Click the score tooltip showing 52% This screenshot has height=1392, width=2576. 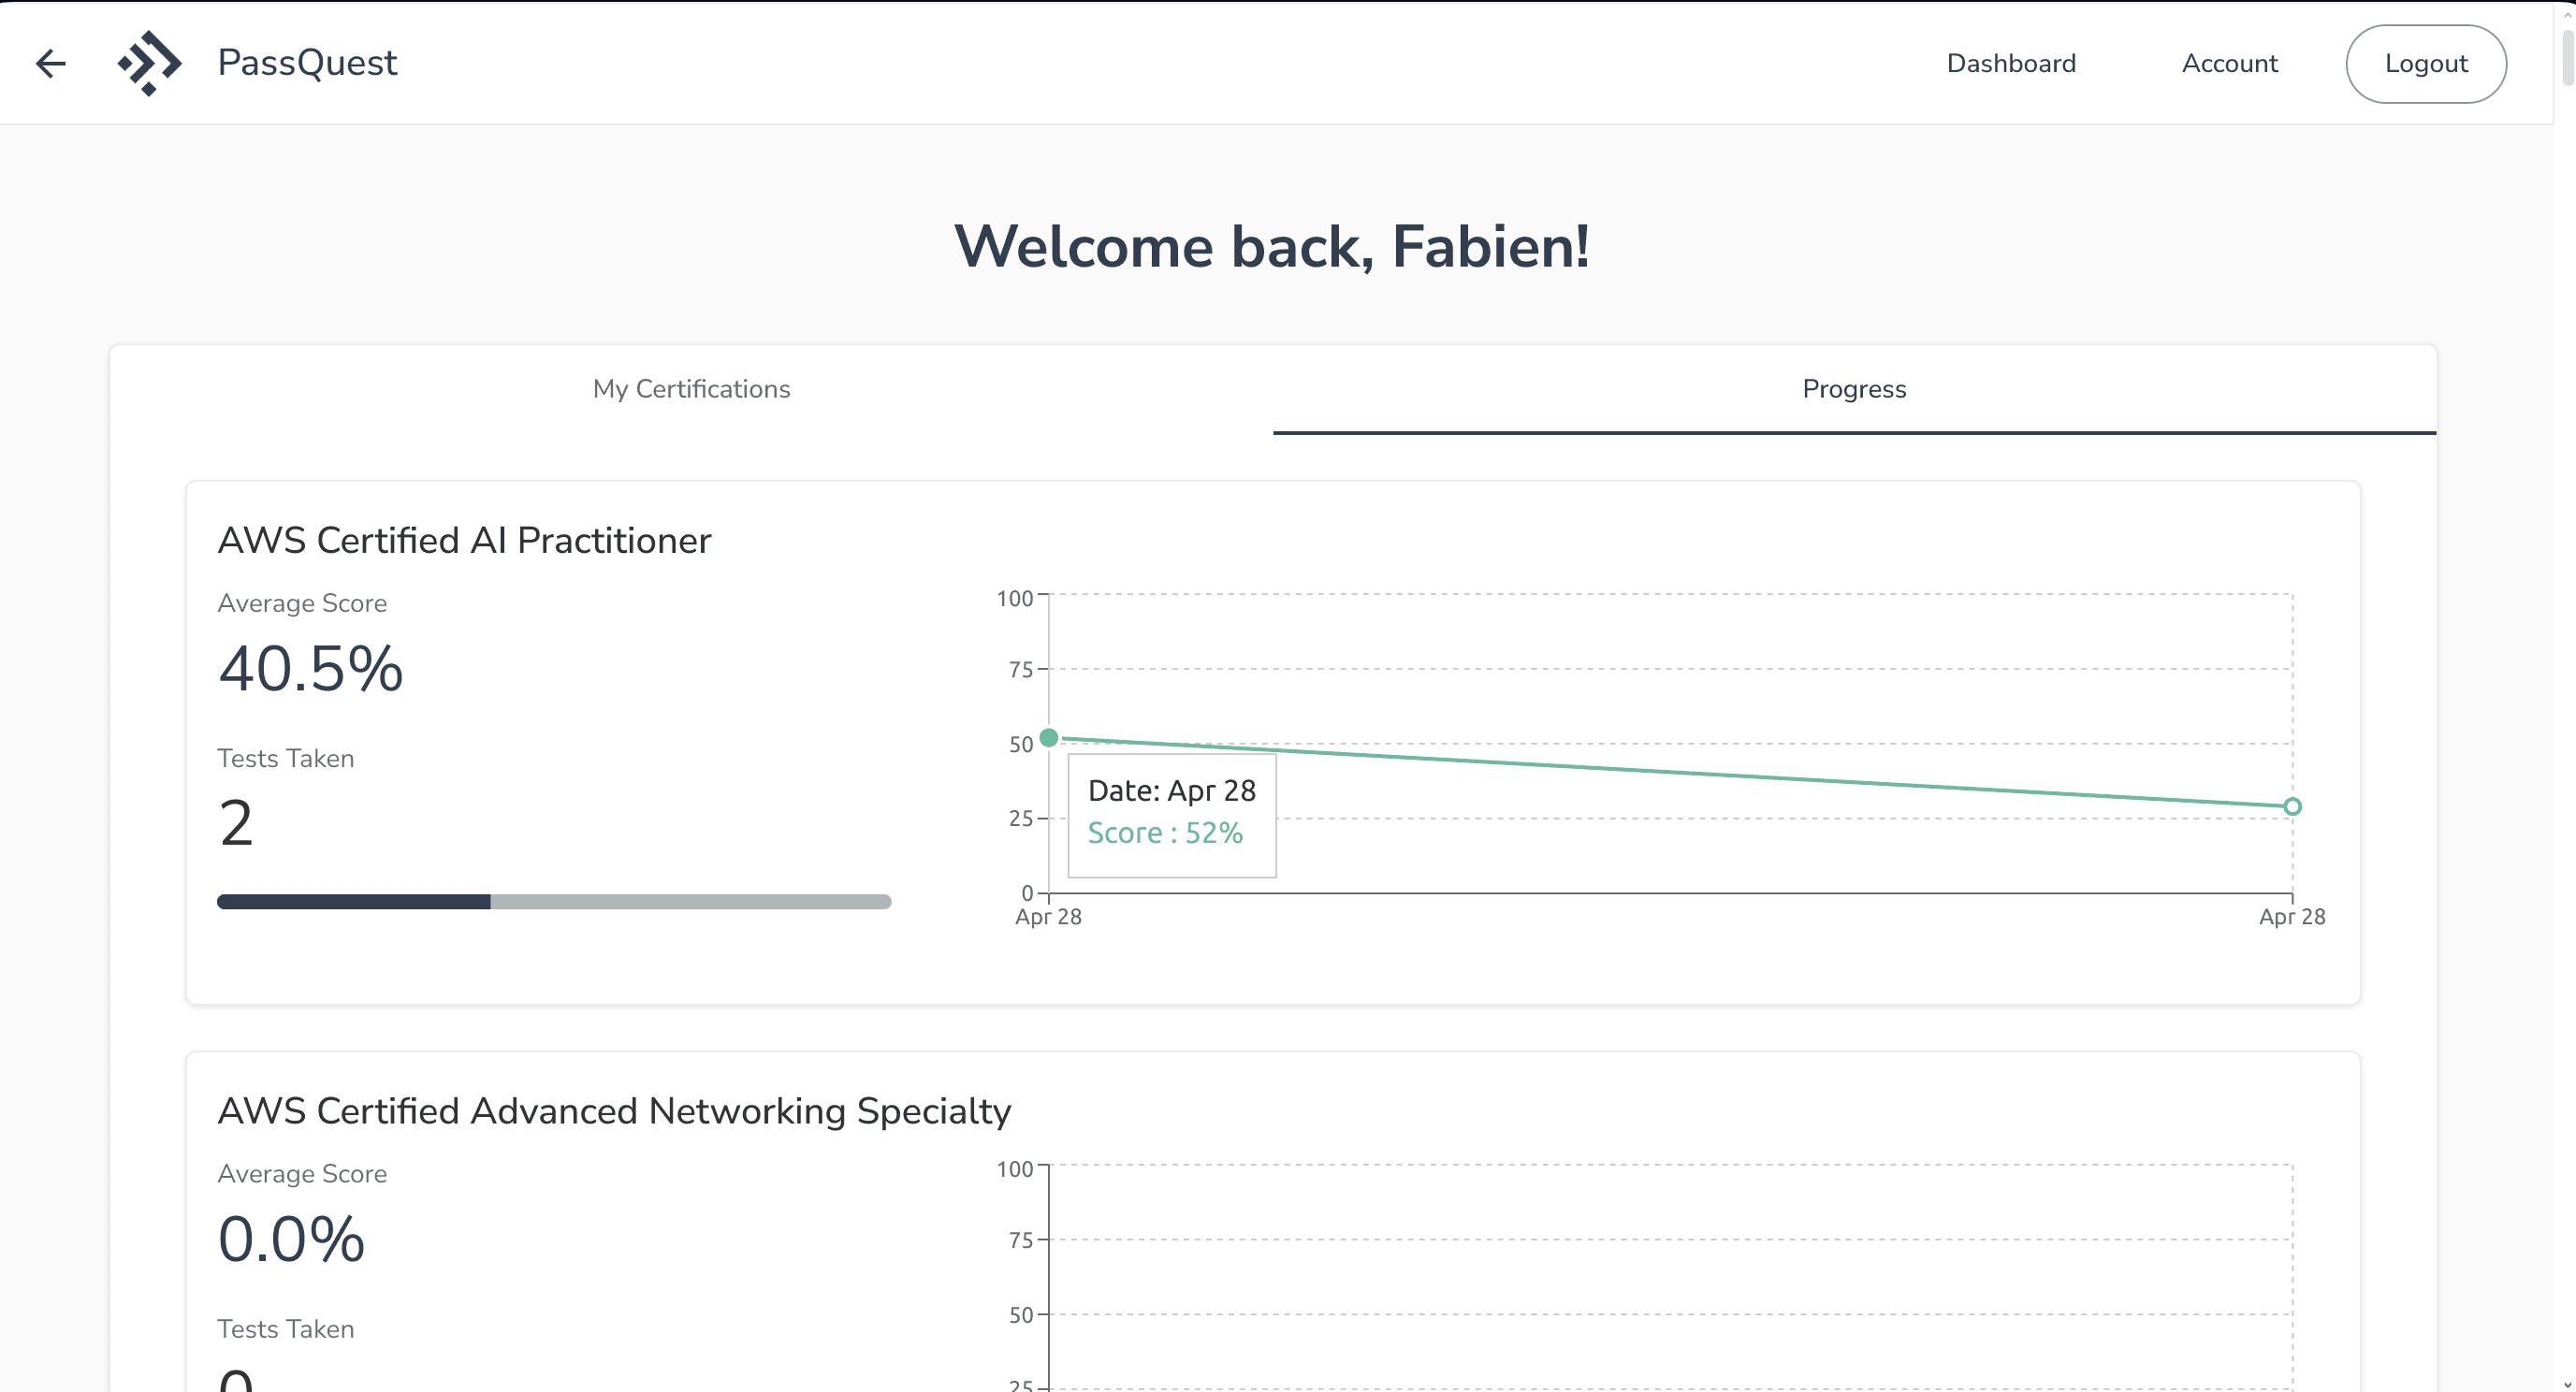tap(1171, 814)
